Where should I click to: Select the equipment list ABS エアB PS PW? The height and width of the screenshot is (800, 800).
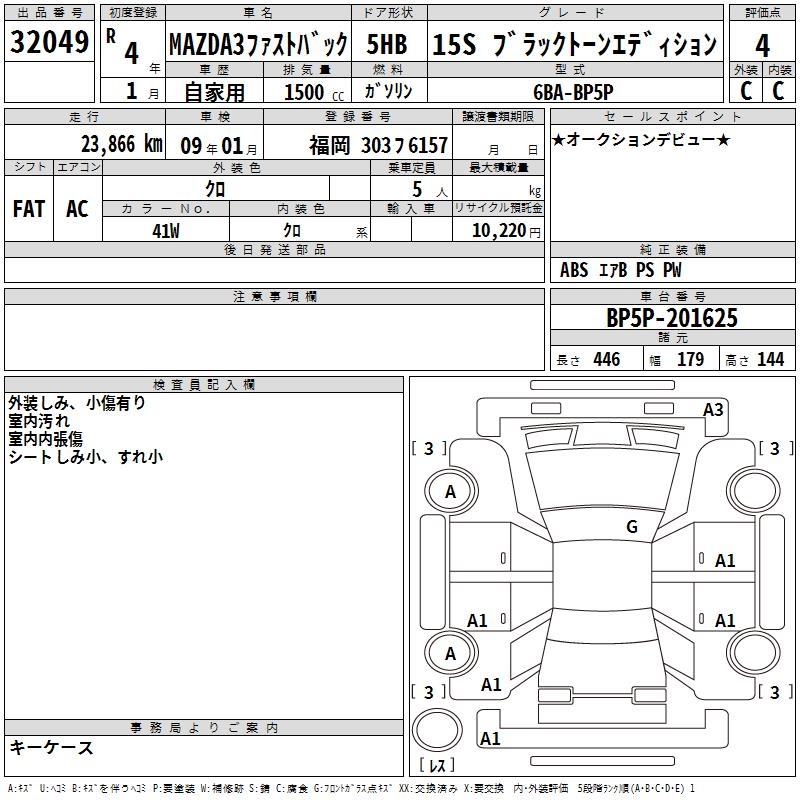pos(620,270)
